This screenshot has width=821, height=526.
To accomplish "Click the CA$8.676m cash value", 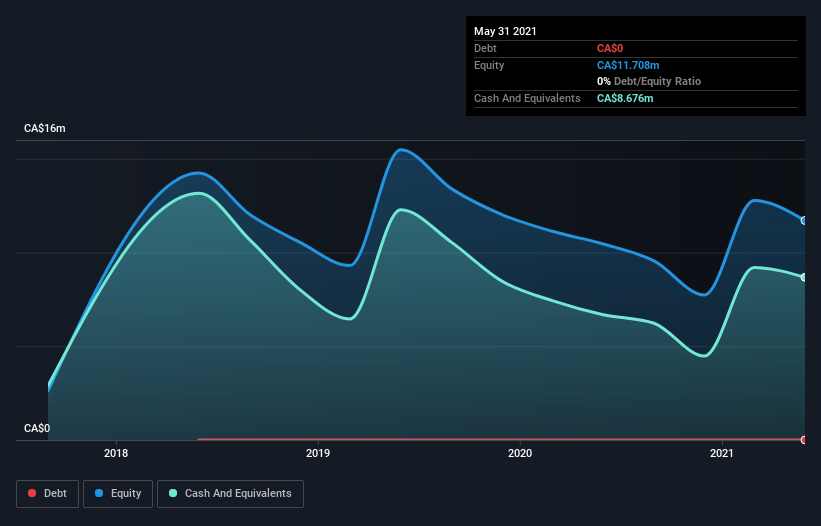I will 625,98.
